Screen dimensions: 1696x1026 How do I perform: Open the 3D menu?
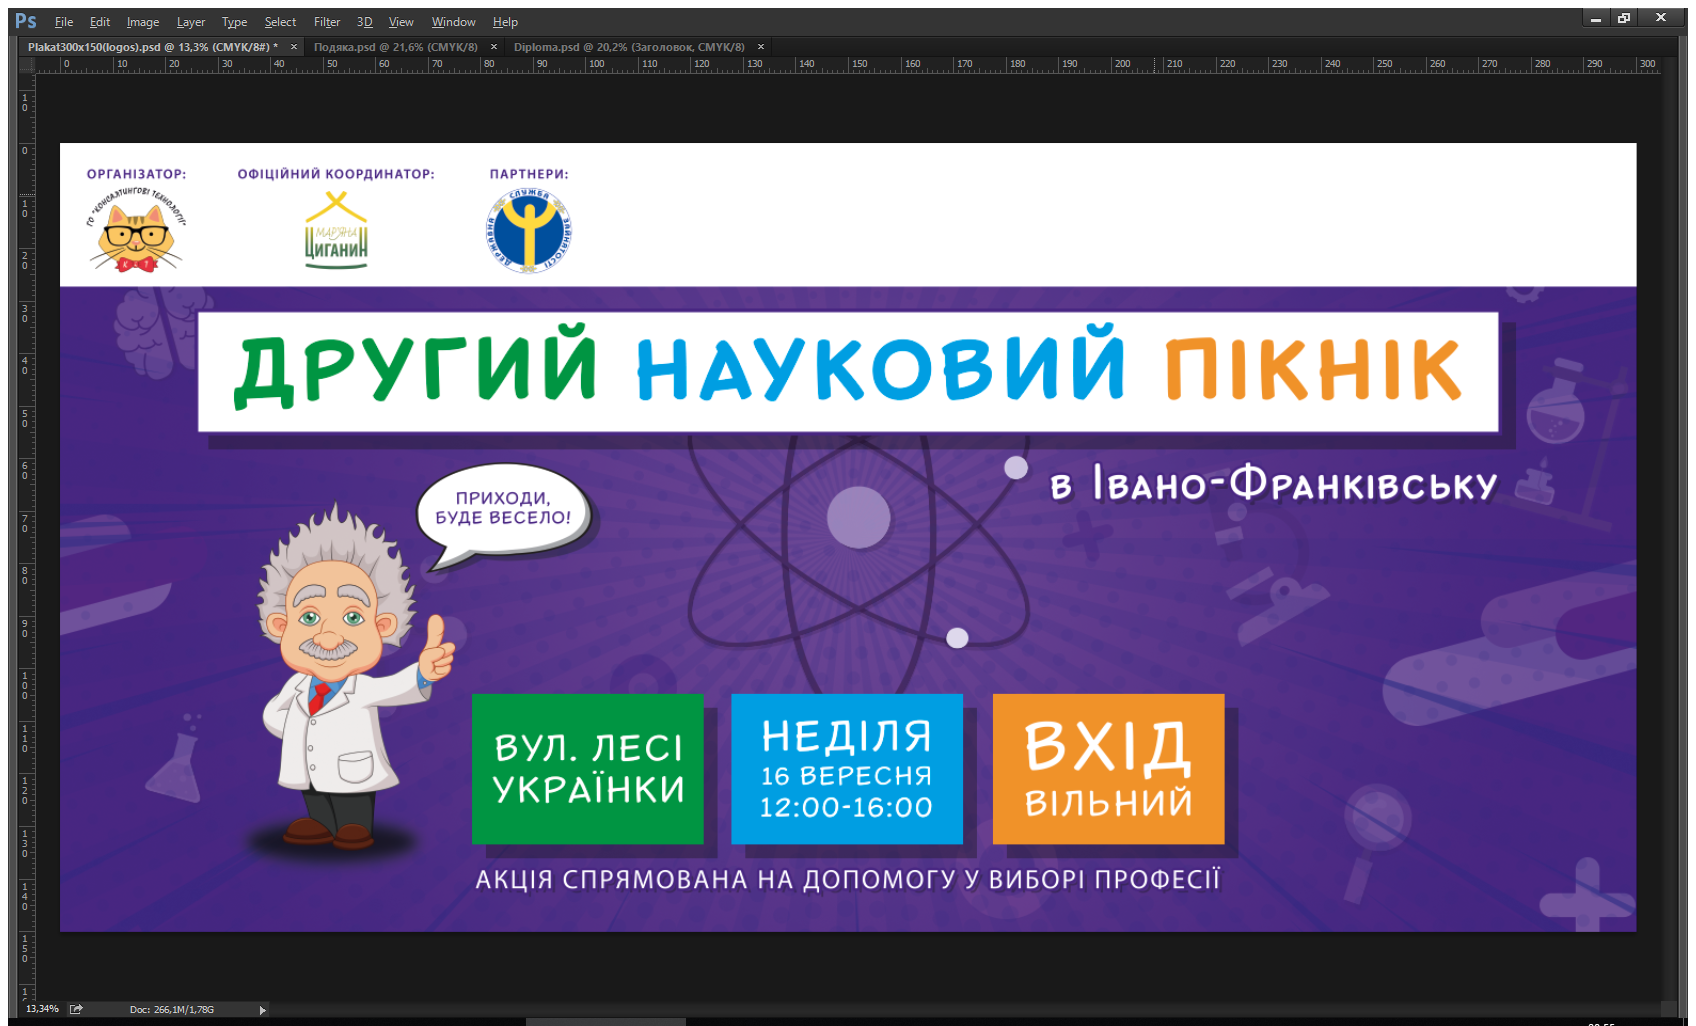coord(364,22)
